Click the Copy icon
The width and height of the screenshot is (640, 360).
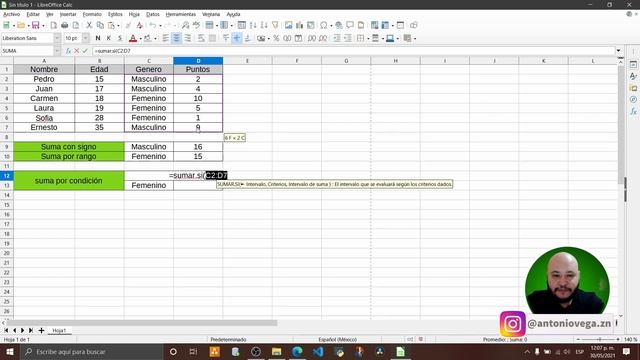[x=100, y=25]
